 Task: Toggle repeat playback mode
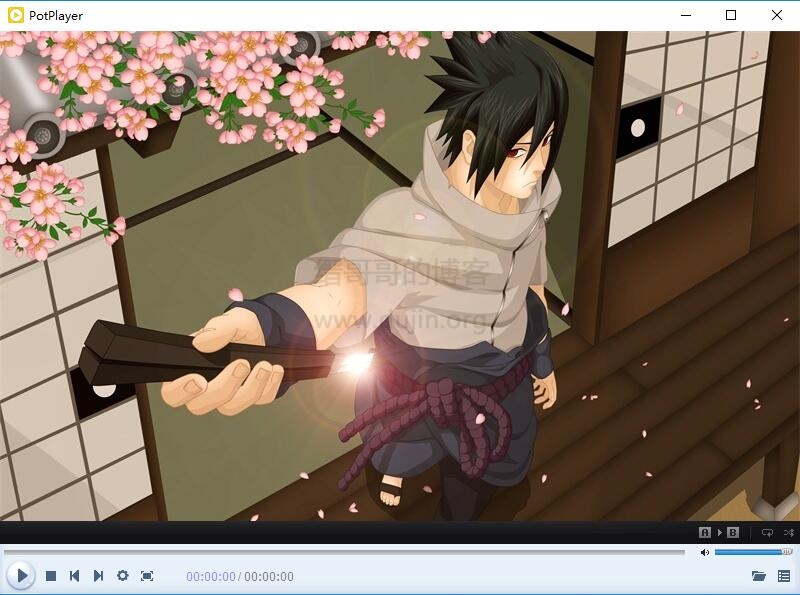click(x=767, y=533)
